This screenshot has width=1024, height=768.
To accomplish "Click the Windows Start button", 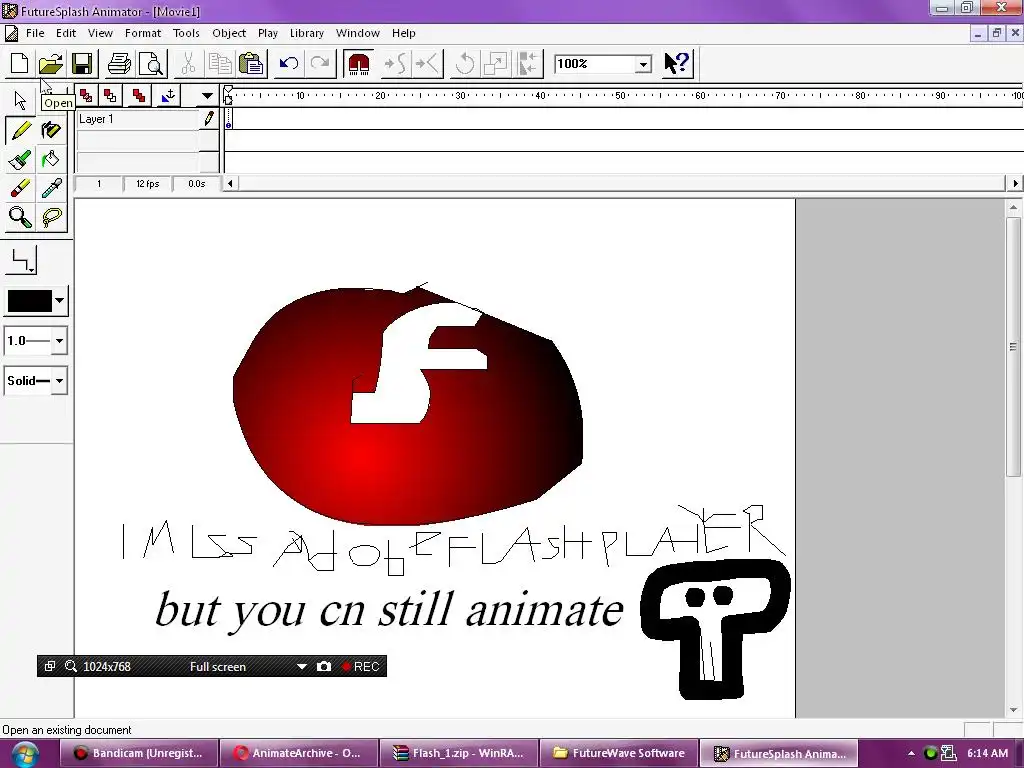I will pos(25,754).
